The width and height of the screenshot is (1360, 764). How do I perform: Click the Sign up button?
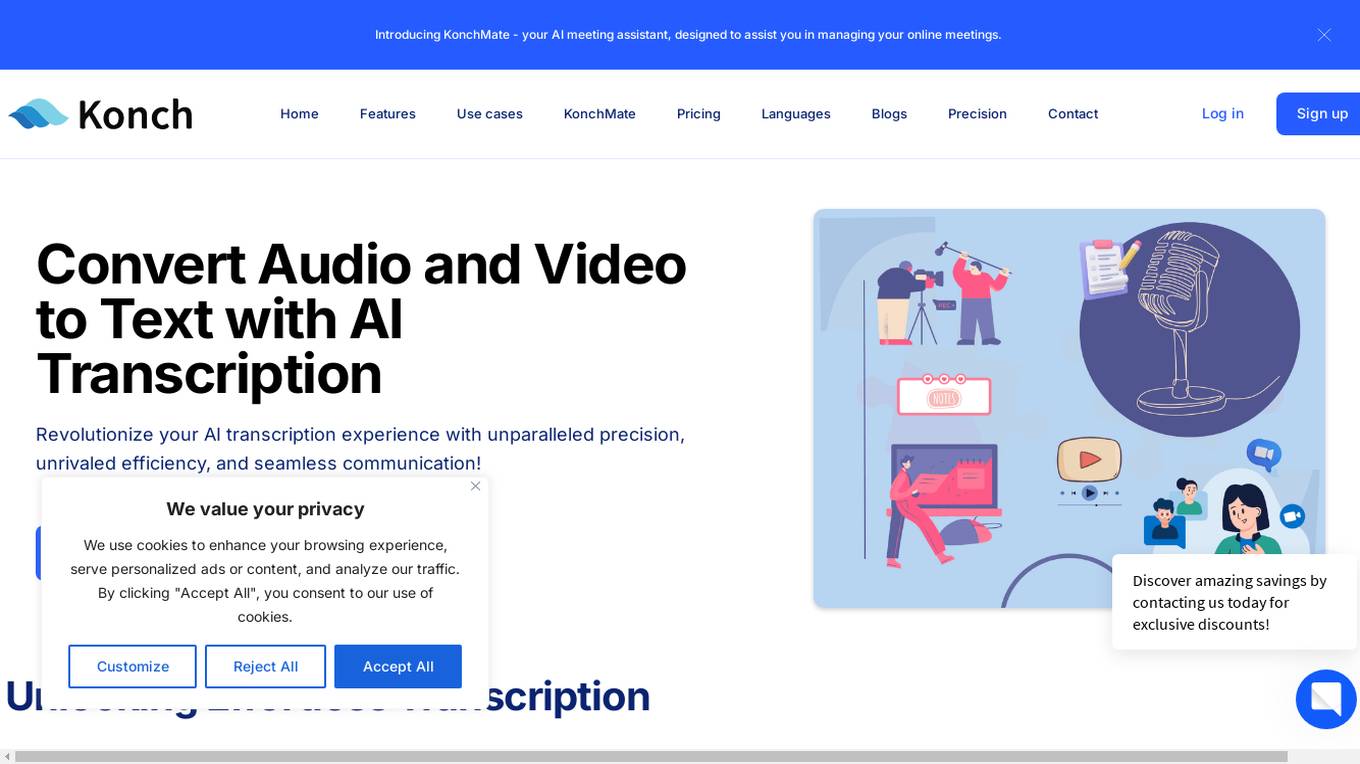click(1320, 114)
